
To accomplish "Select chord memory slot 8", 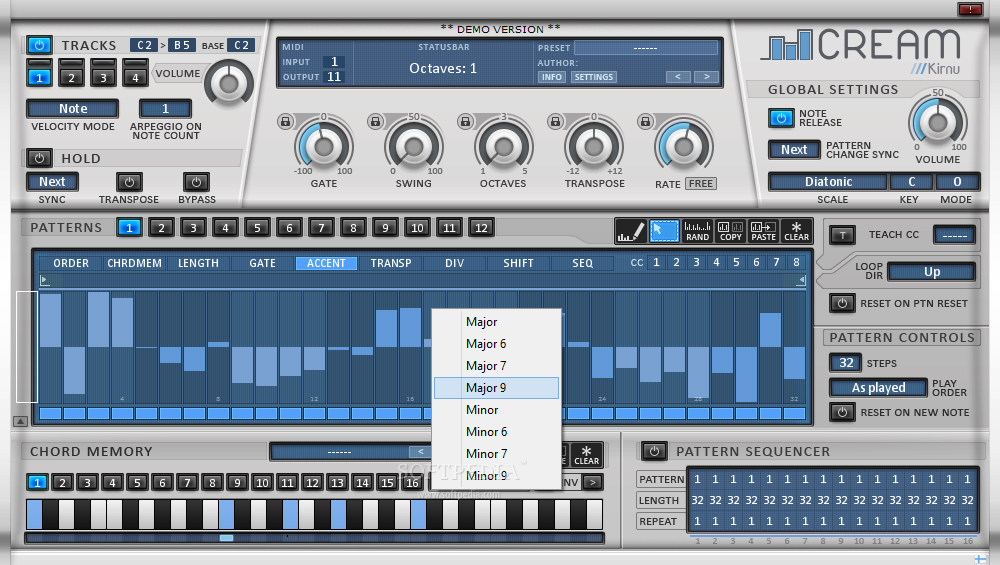I will [212, 482].
